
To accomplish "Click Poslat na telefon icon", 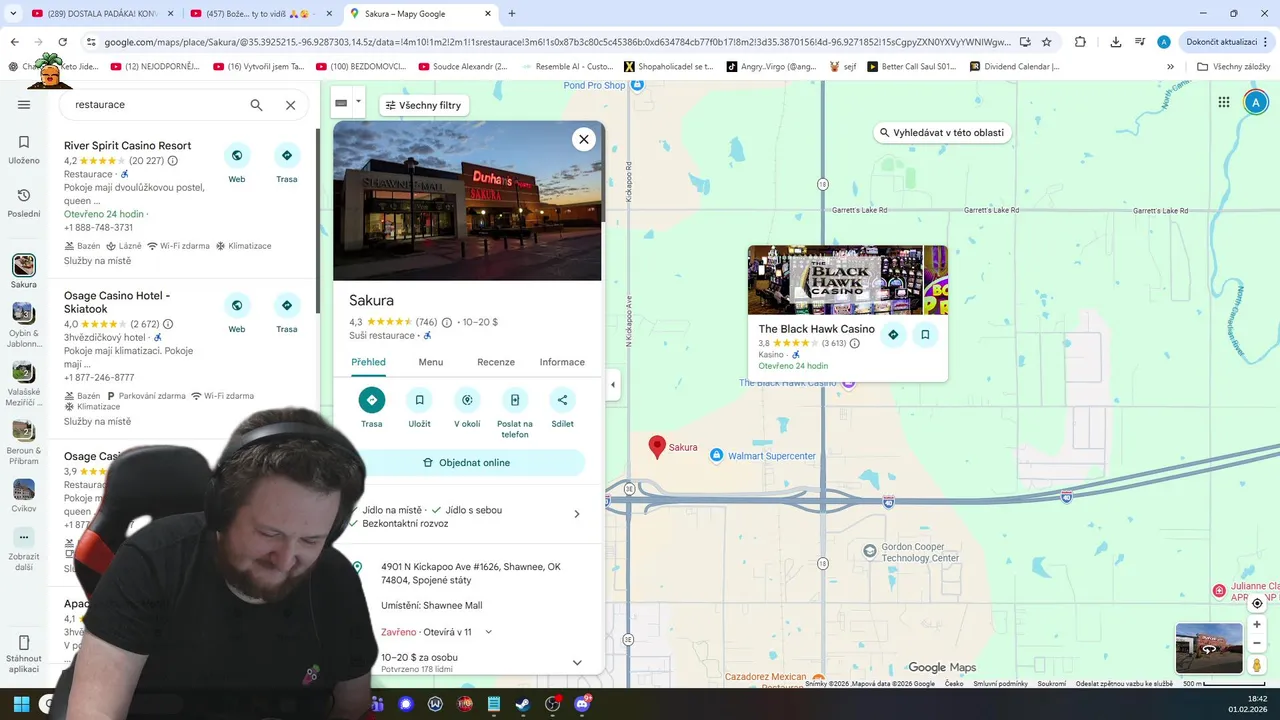I will click(x=515, y=400).
